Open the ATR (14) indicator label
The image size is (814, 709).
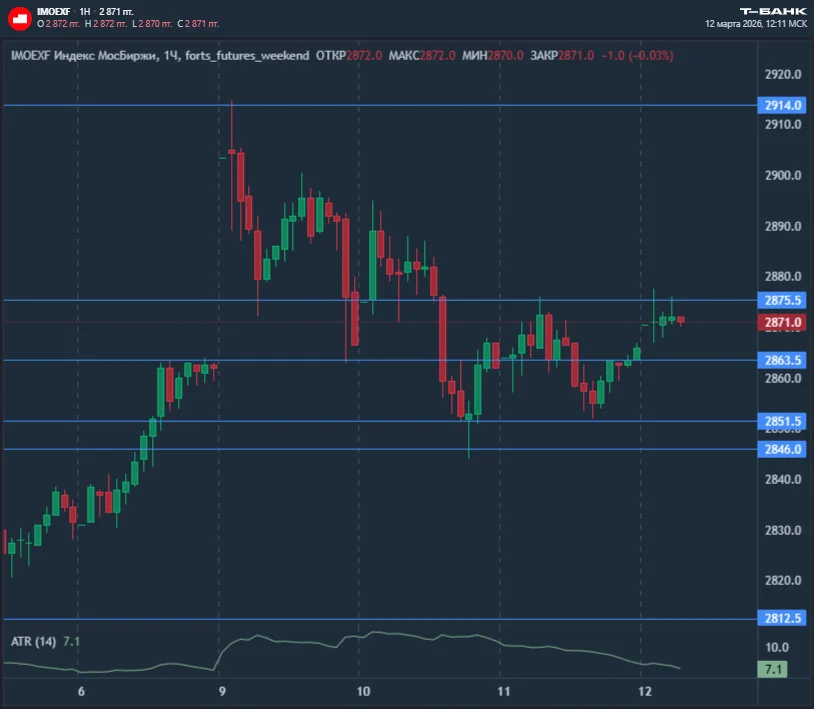point(33,642)
